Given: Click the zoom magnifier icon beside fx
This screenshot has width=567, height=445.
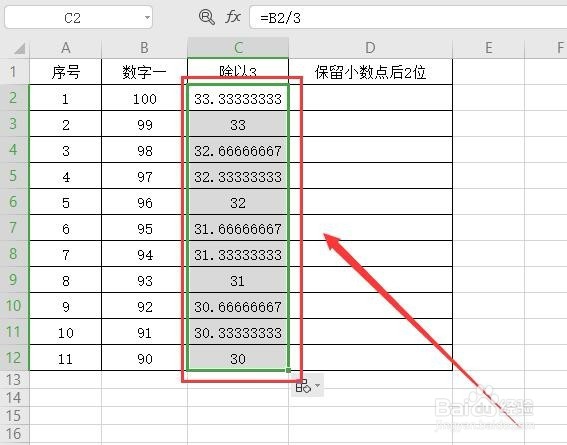Looking at the screenshot, I should click(206, 17).
